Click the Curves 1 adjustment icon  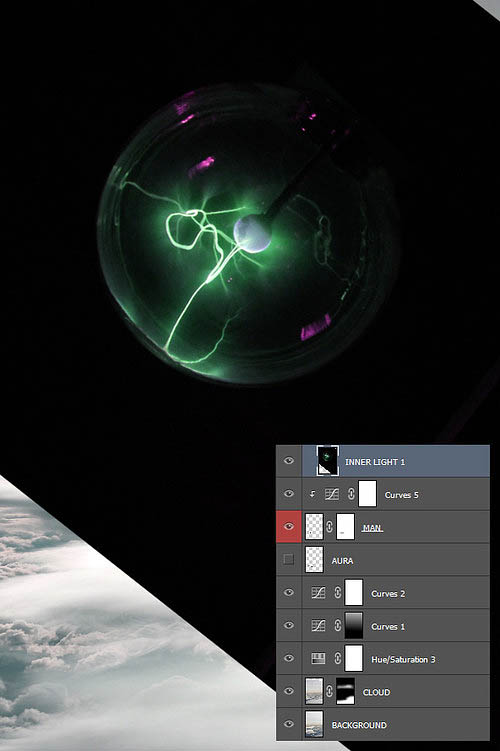318,626
